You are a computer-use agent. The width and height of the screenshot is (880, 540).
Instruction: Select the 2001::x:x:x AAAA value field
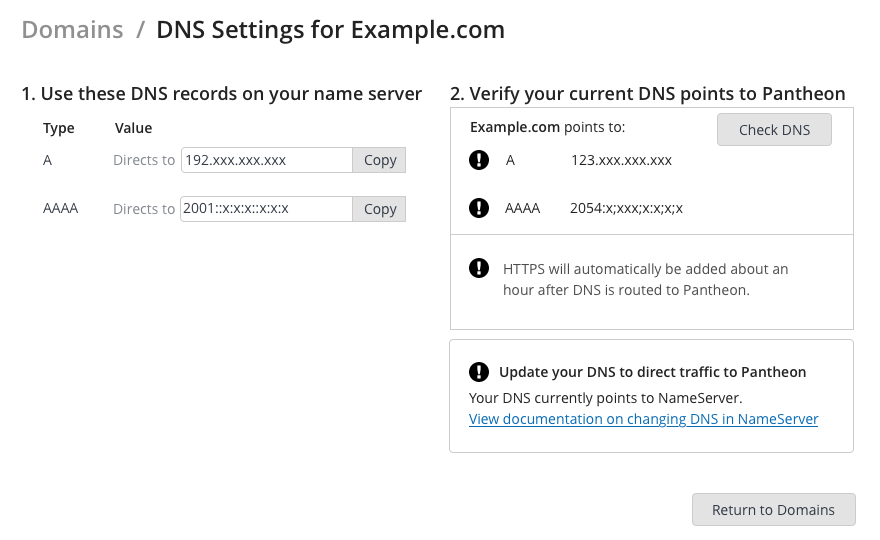tap(266, 209)
